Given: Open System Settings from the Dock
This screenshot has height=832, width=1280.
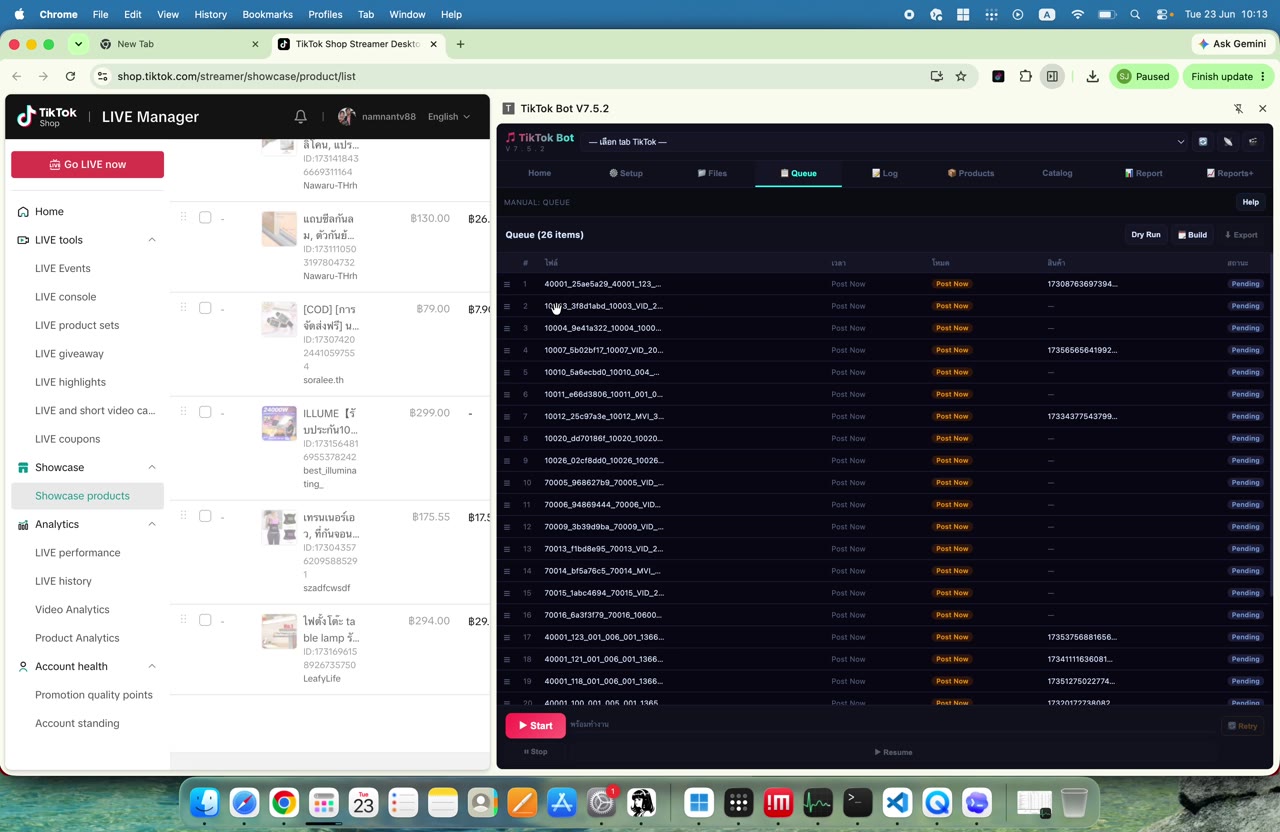Looking at the screenshot, I should tap(601, 802).
